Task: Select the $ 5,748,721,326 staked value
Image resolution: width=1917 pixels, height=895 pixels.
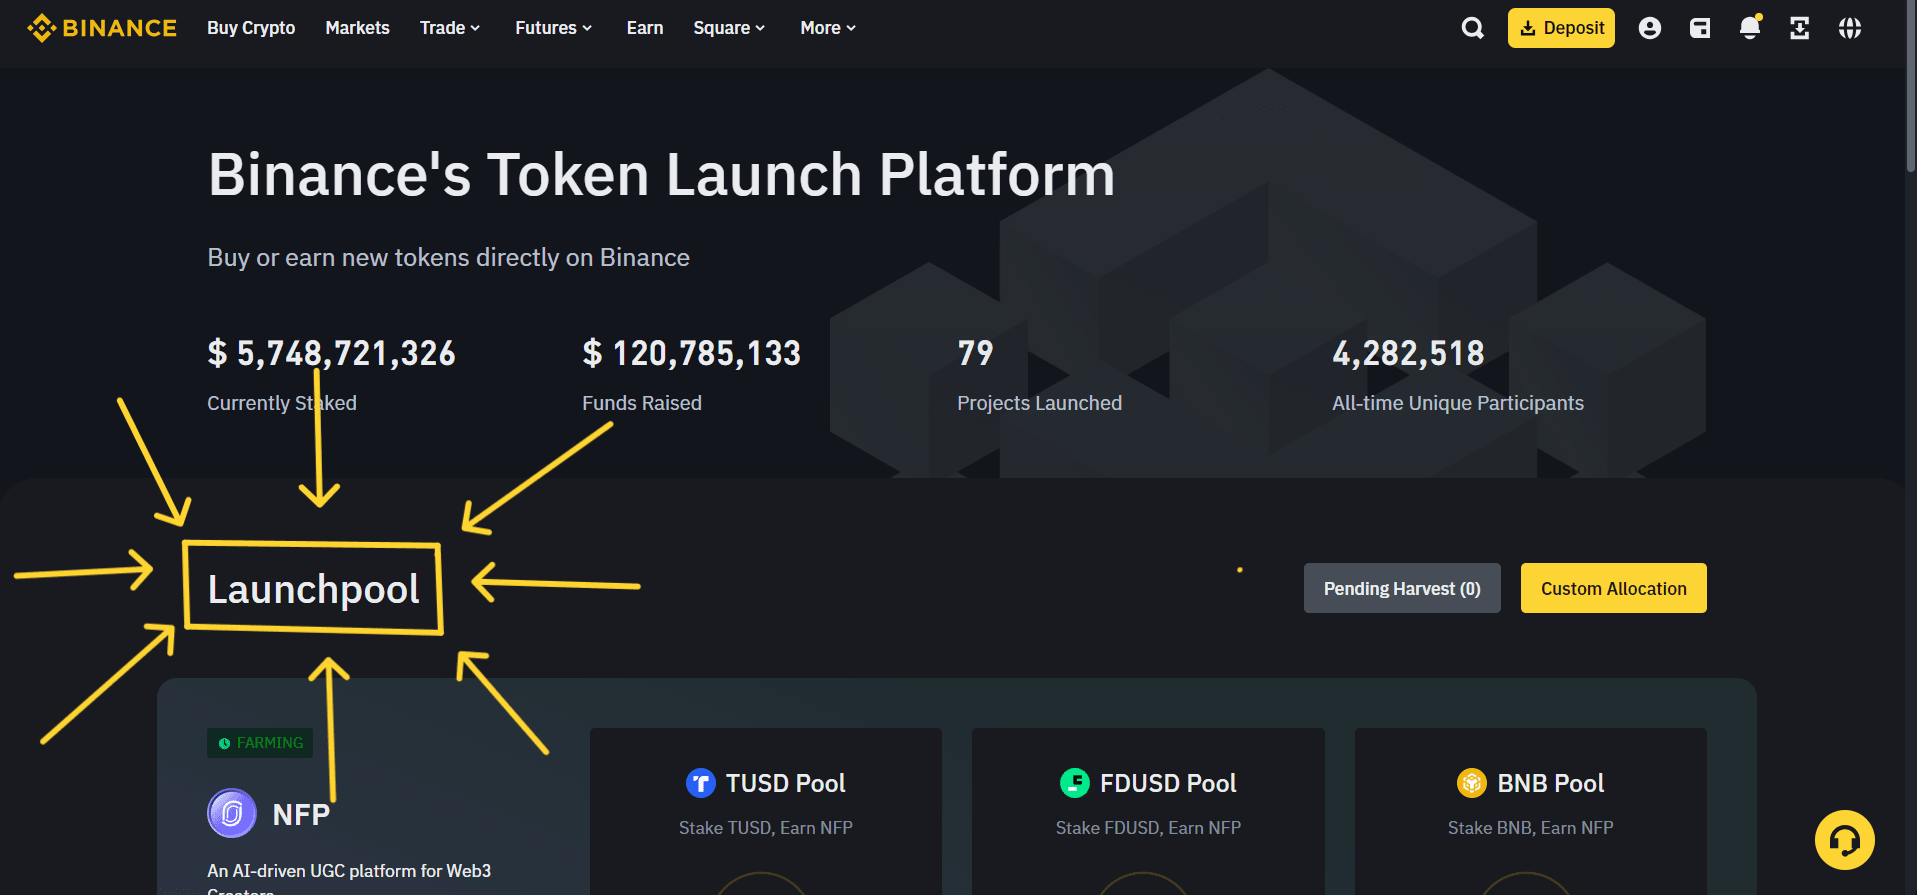Action: pos(331,353)
